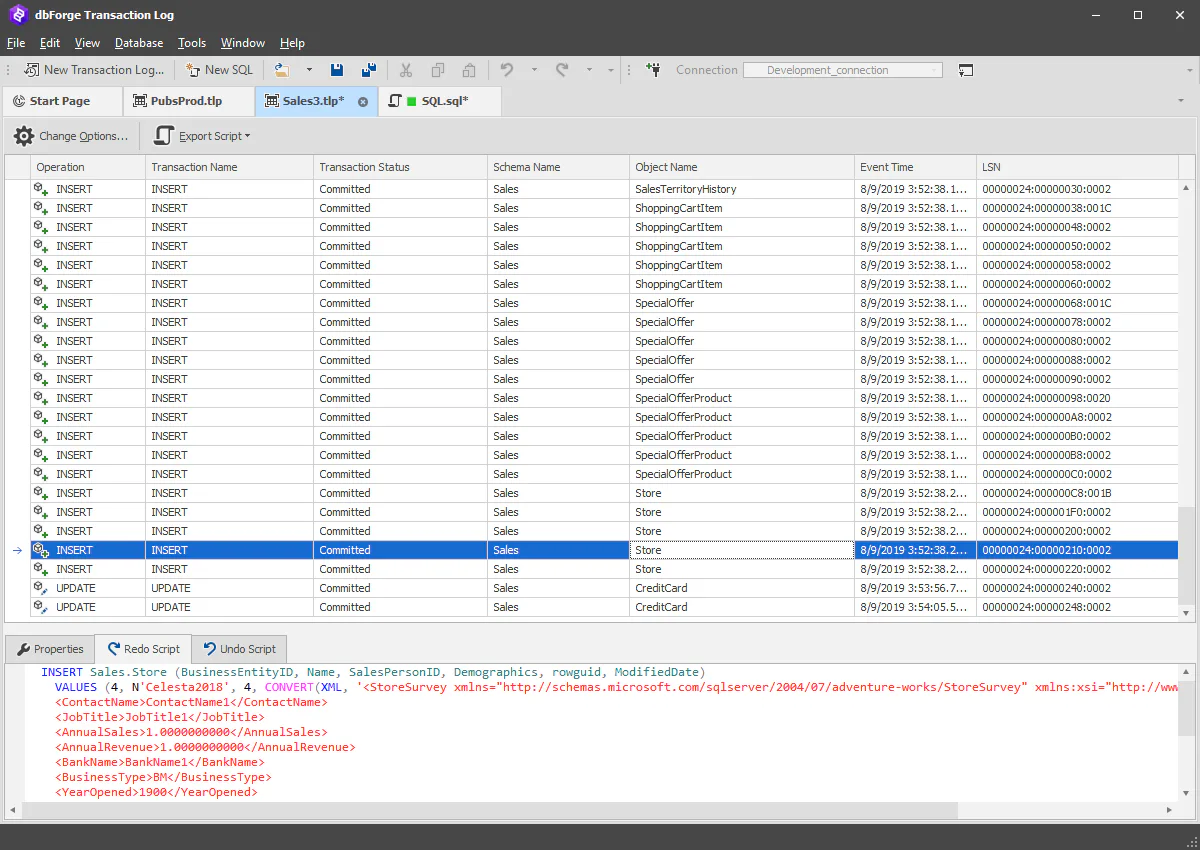Open the Database menu
The image size is (1200, 850).
139,43
